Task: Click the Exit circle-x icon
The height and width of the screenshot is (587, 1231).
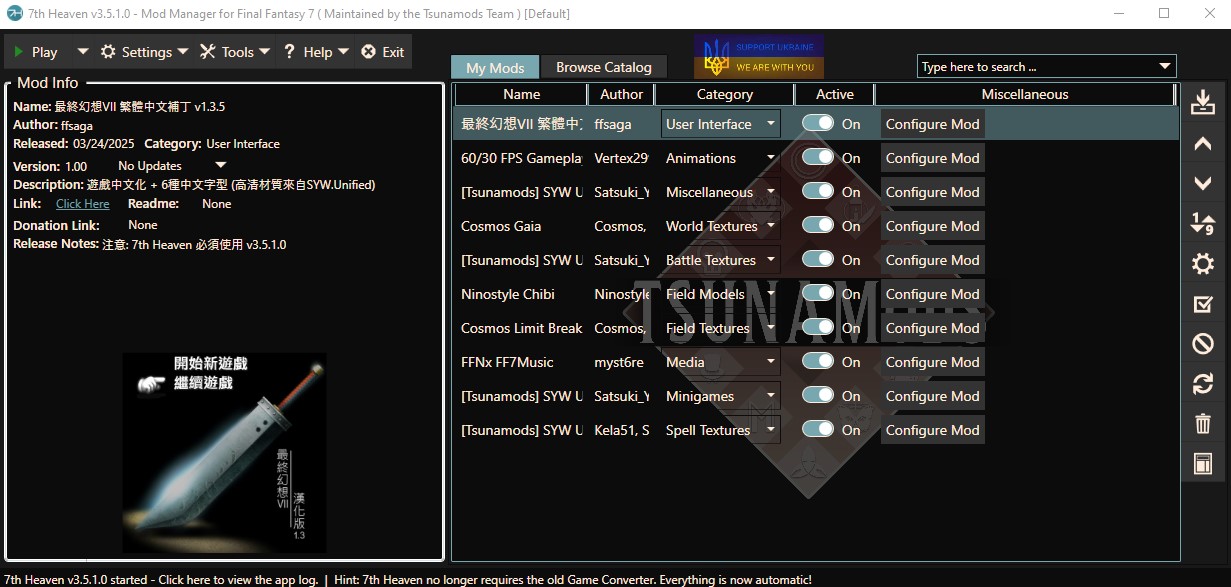Action: 368,52
